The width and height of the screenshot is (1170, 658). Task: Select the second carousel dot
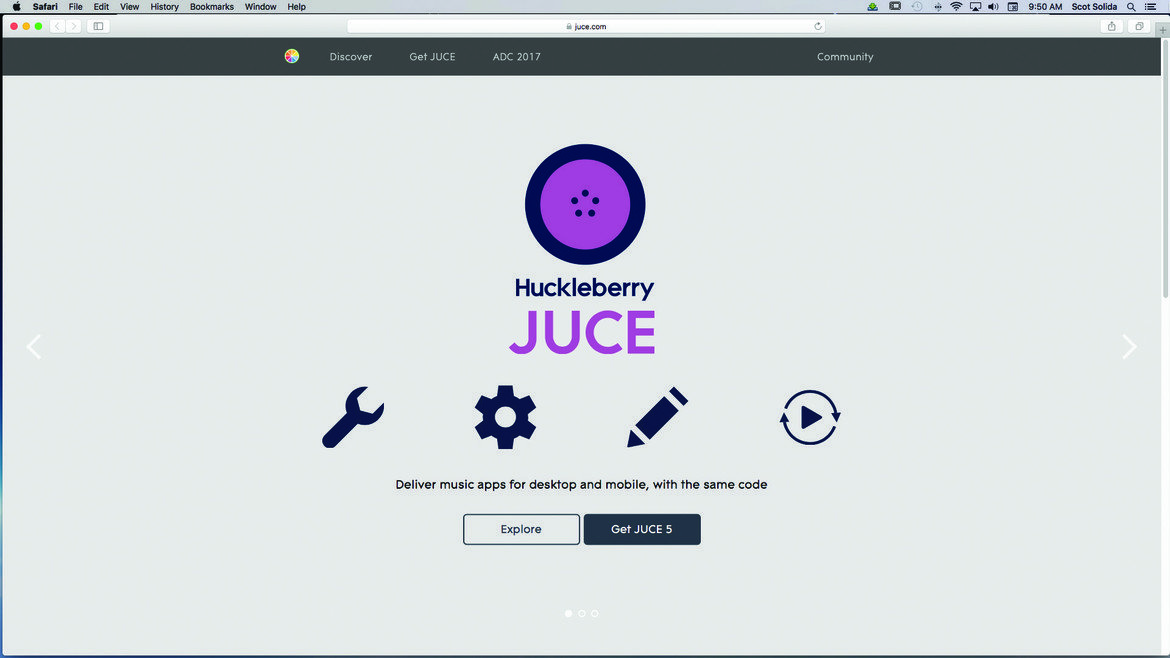tap(582, 613)
